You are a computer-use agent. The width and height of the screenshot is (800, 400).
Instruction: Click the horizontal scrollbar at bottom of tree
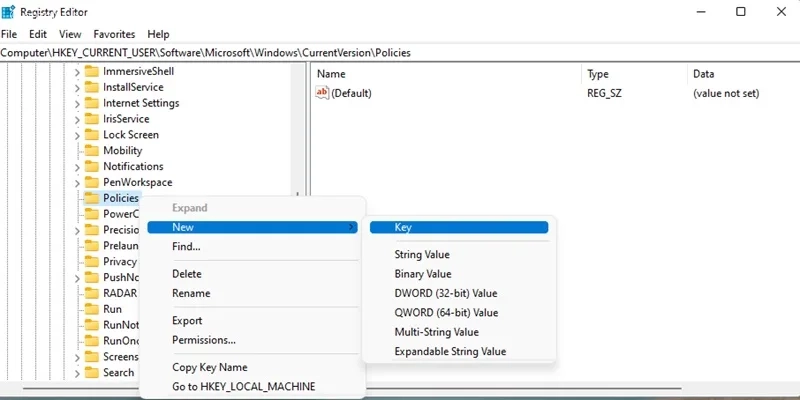coord(150,389)
